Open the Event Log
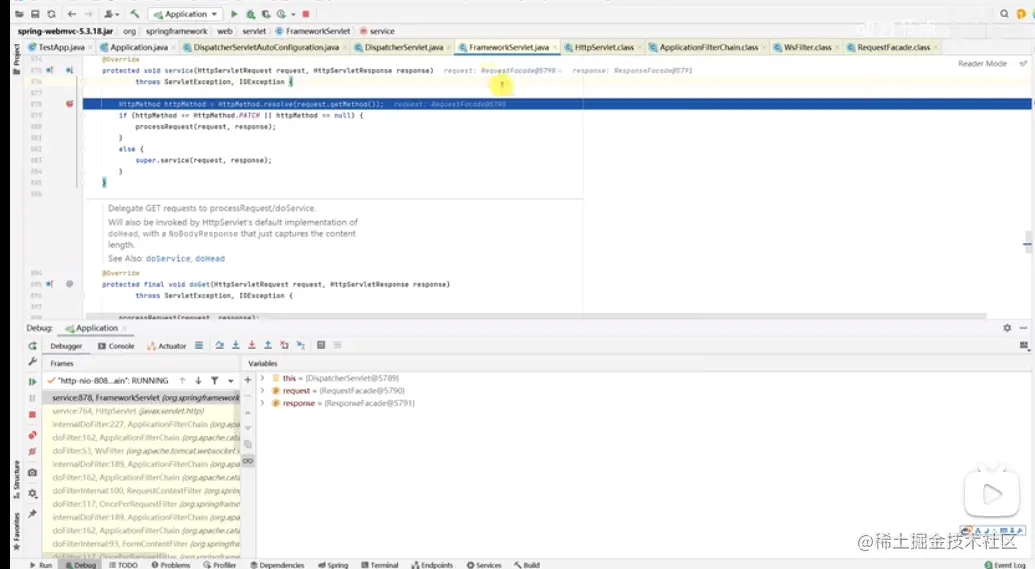1035x569 pixels. pyautogui.click(x=1005, y=565)
